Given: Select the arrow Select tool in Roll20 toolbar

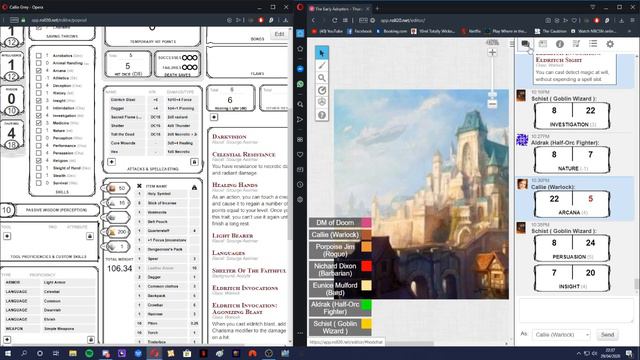Looking at the screenshot, I should [x=322, y=53].
